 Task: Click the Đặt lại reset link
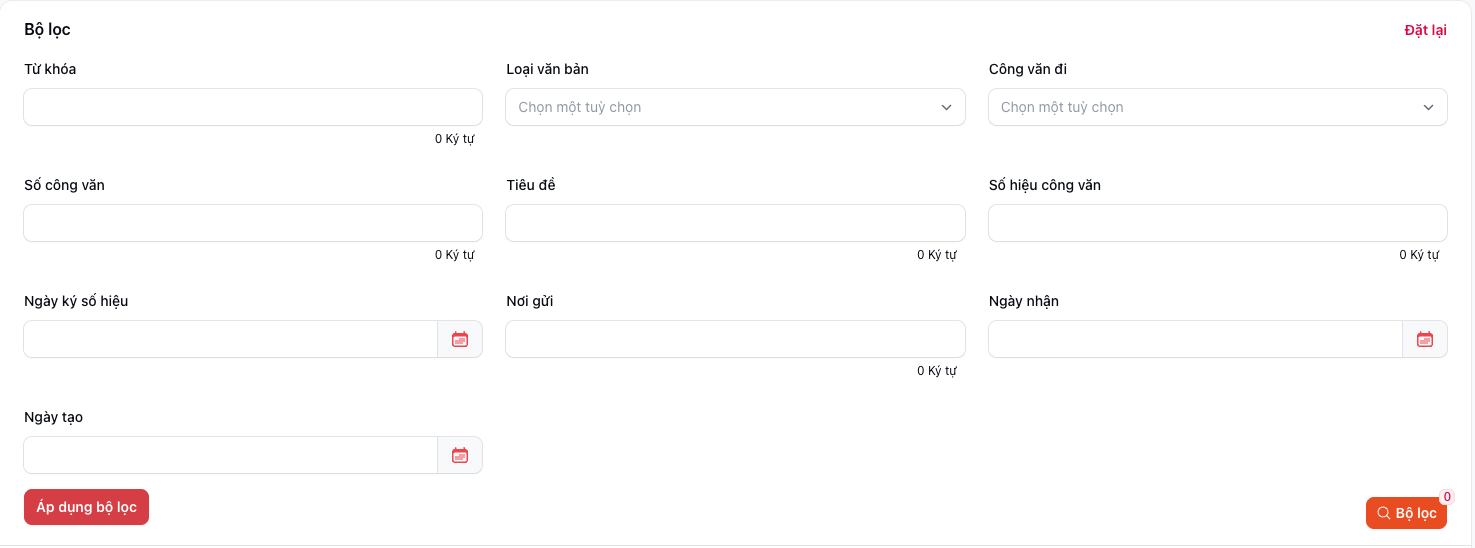1425,30
